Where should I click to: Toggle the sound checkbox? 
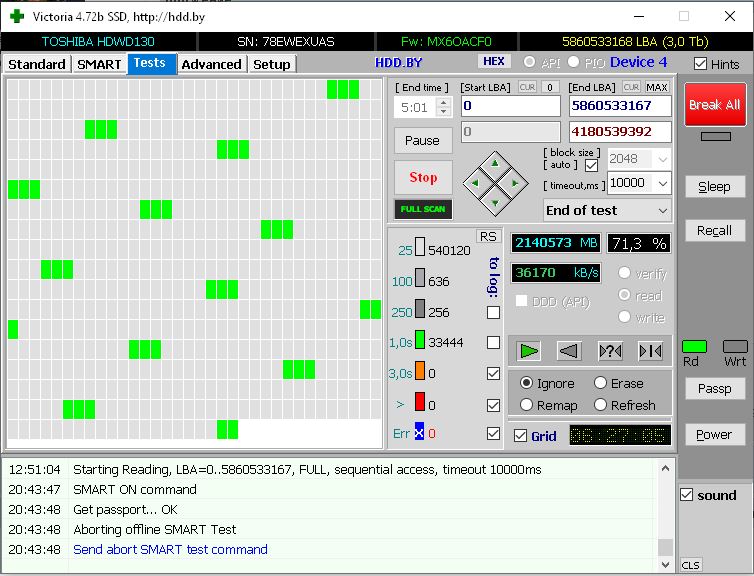687,495
